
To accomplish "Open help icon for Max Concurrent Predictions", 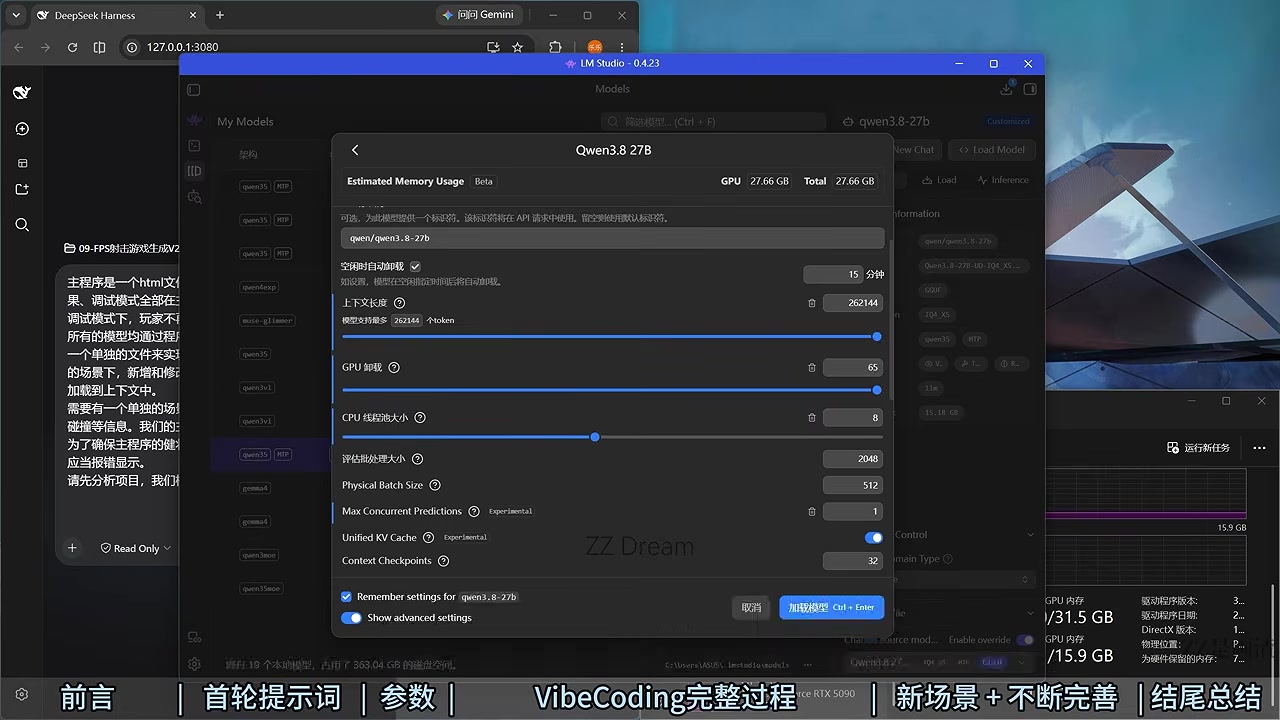I will tap(474, 511).
